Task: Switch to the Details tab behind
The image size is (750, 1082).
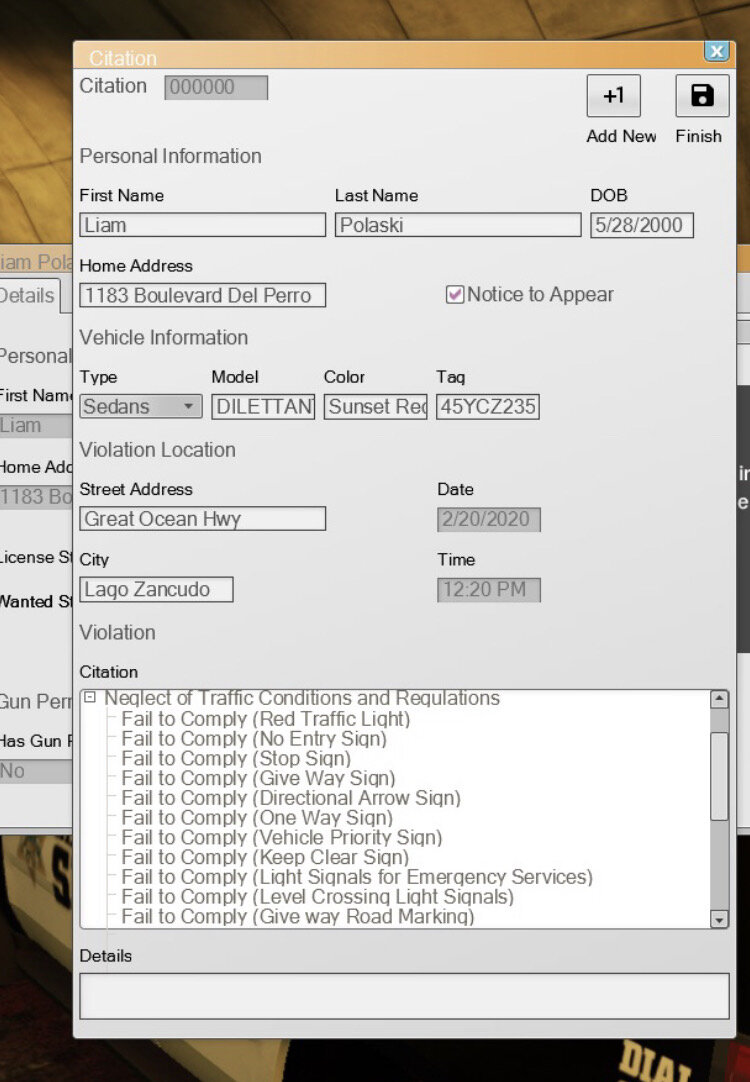Action: point(28,295)
